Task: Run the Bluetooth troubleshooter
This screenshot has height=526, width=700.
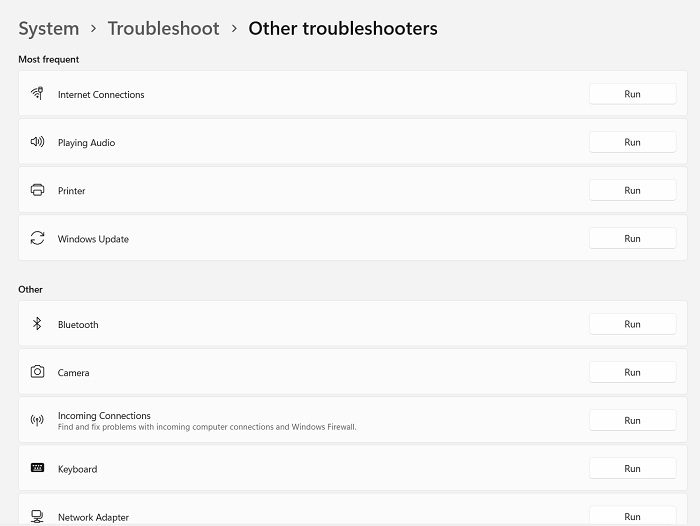Action: [x=632, y=324]
